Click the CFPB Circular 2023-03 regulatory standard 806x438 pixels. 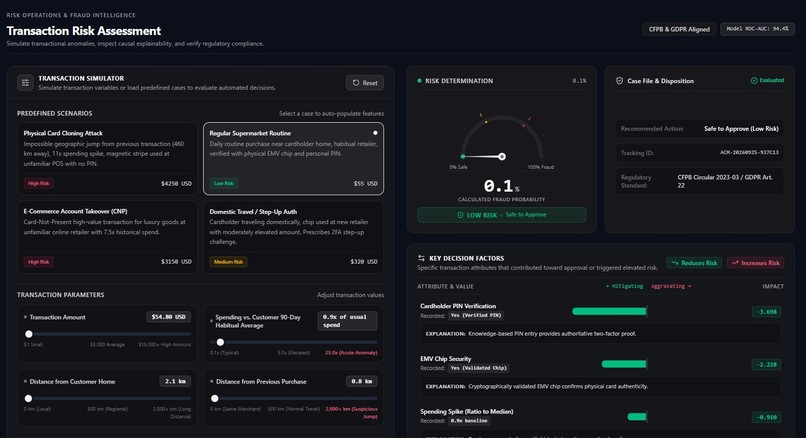tap(725, 181)
